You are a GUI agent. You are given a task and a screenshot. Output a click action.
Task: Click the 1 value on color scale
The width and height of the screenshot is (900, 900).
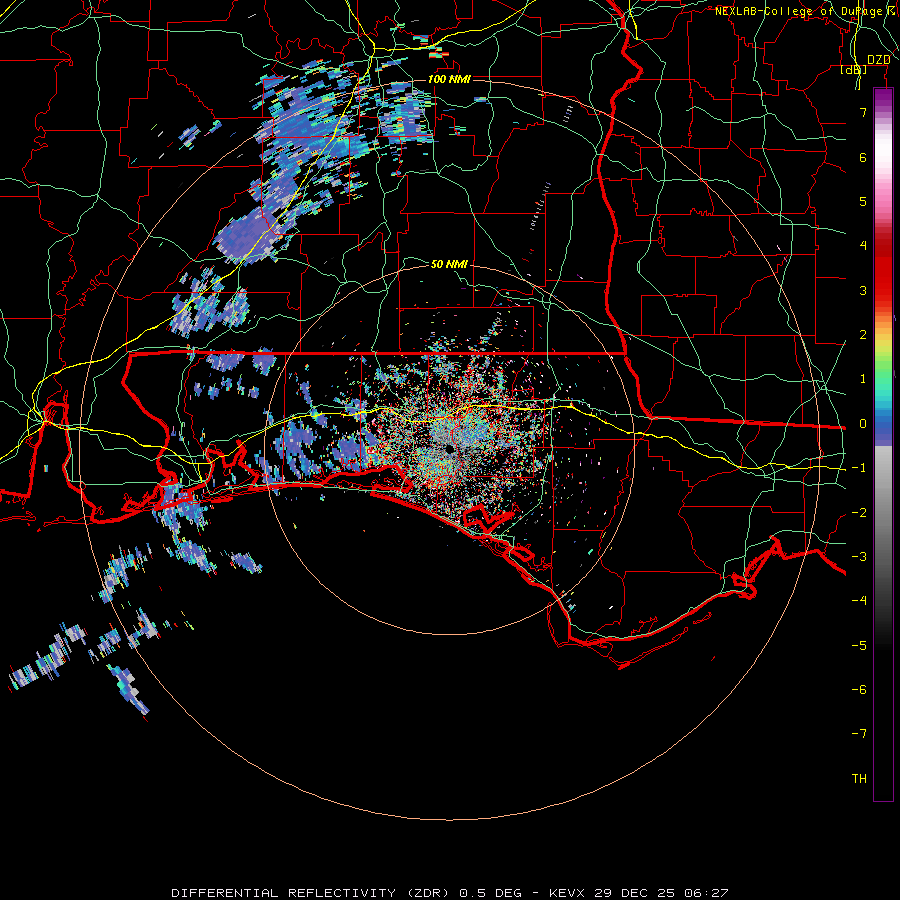coord(863,379)
